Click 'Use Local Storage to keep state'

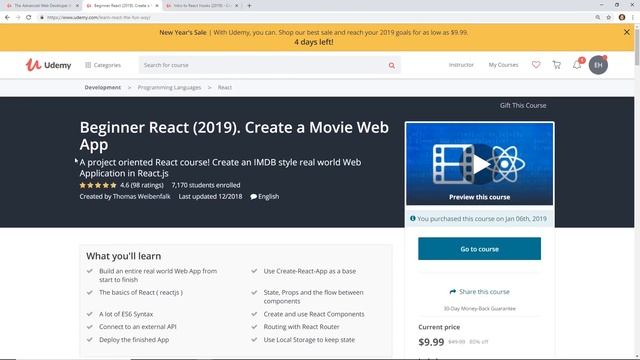point(309,340)
